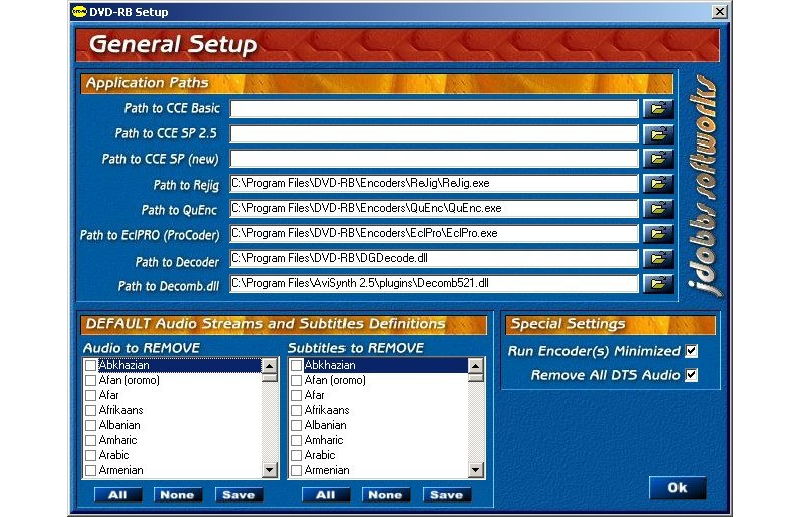
Task: Browse folder for Path to CCE SP 2.5
Action: 658,134
